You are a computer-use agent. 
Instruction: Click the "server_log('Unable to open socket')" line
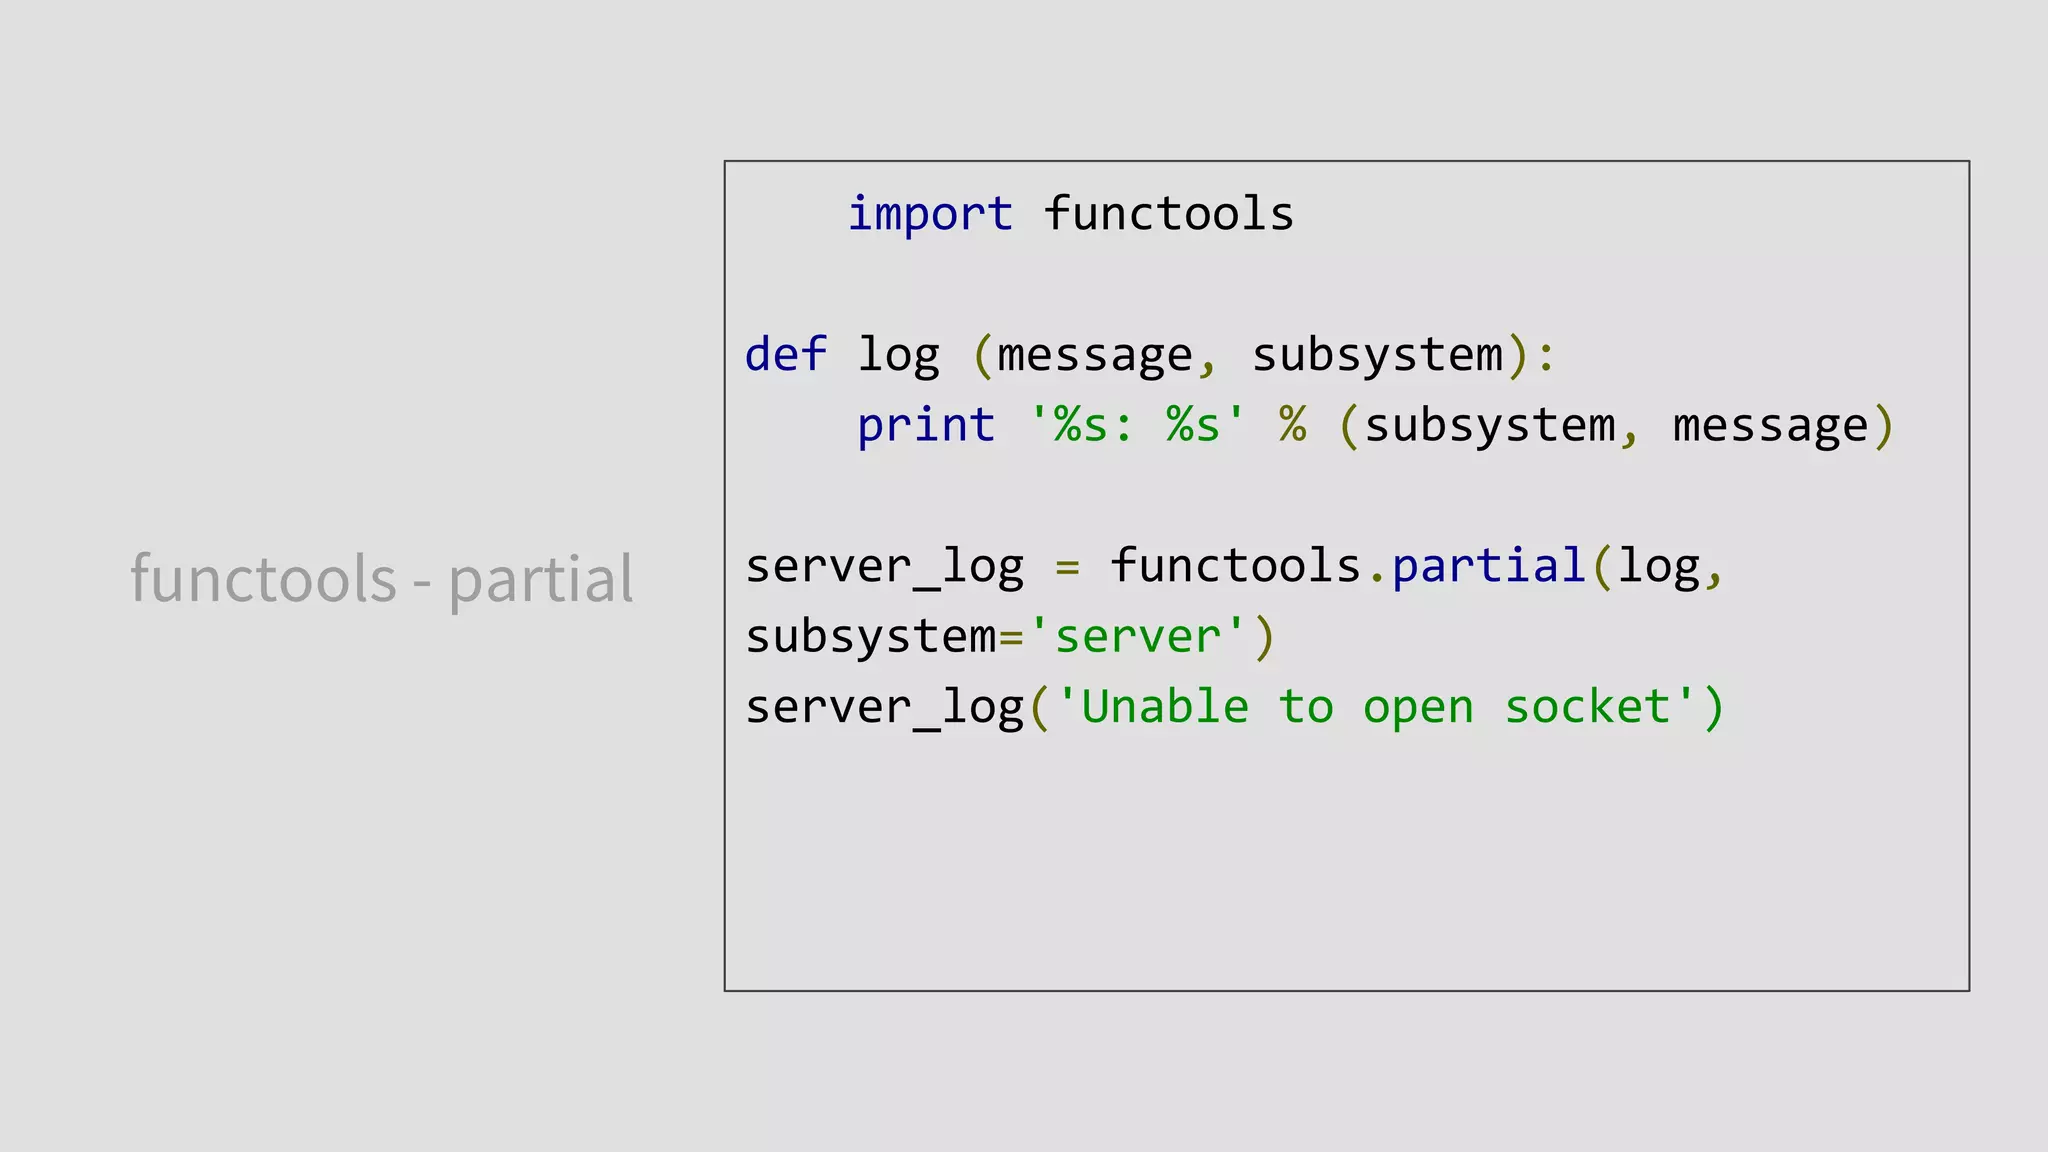pos(1235,707)
